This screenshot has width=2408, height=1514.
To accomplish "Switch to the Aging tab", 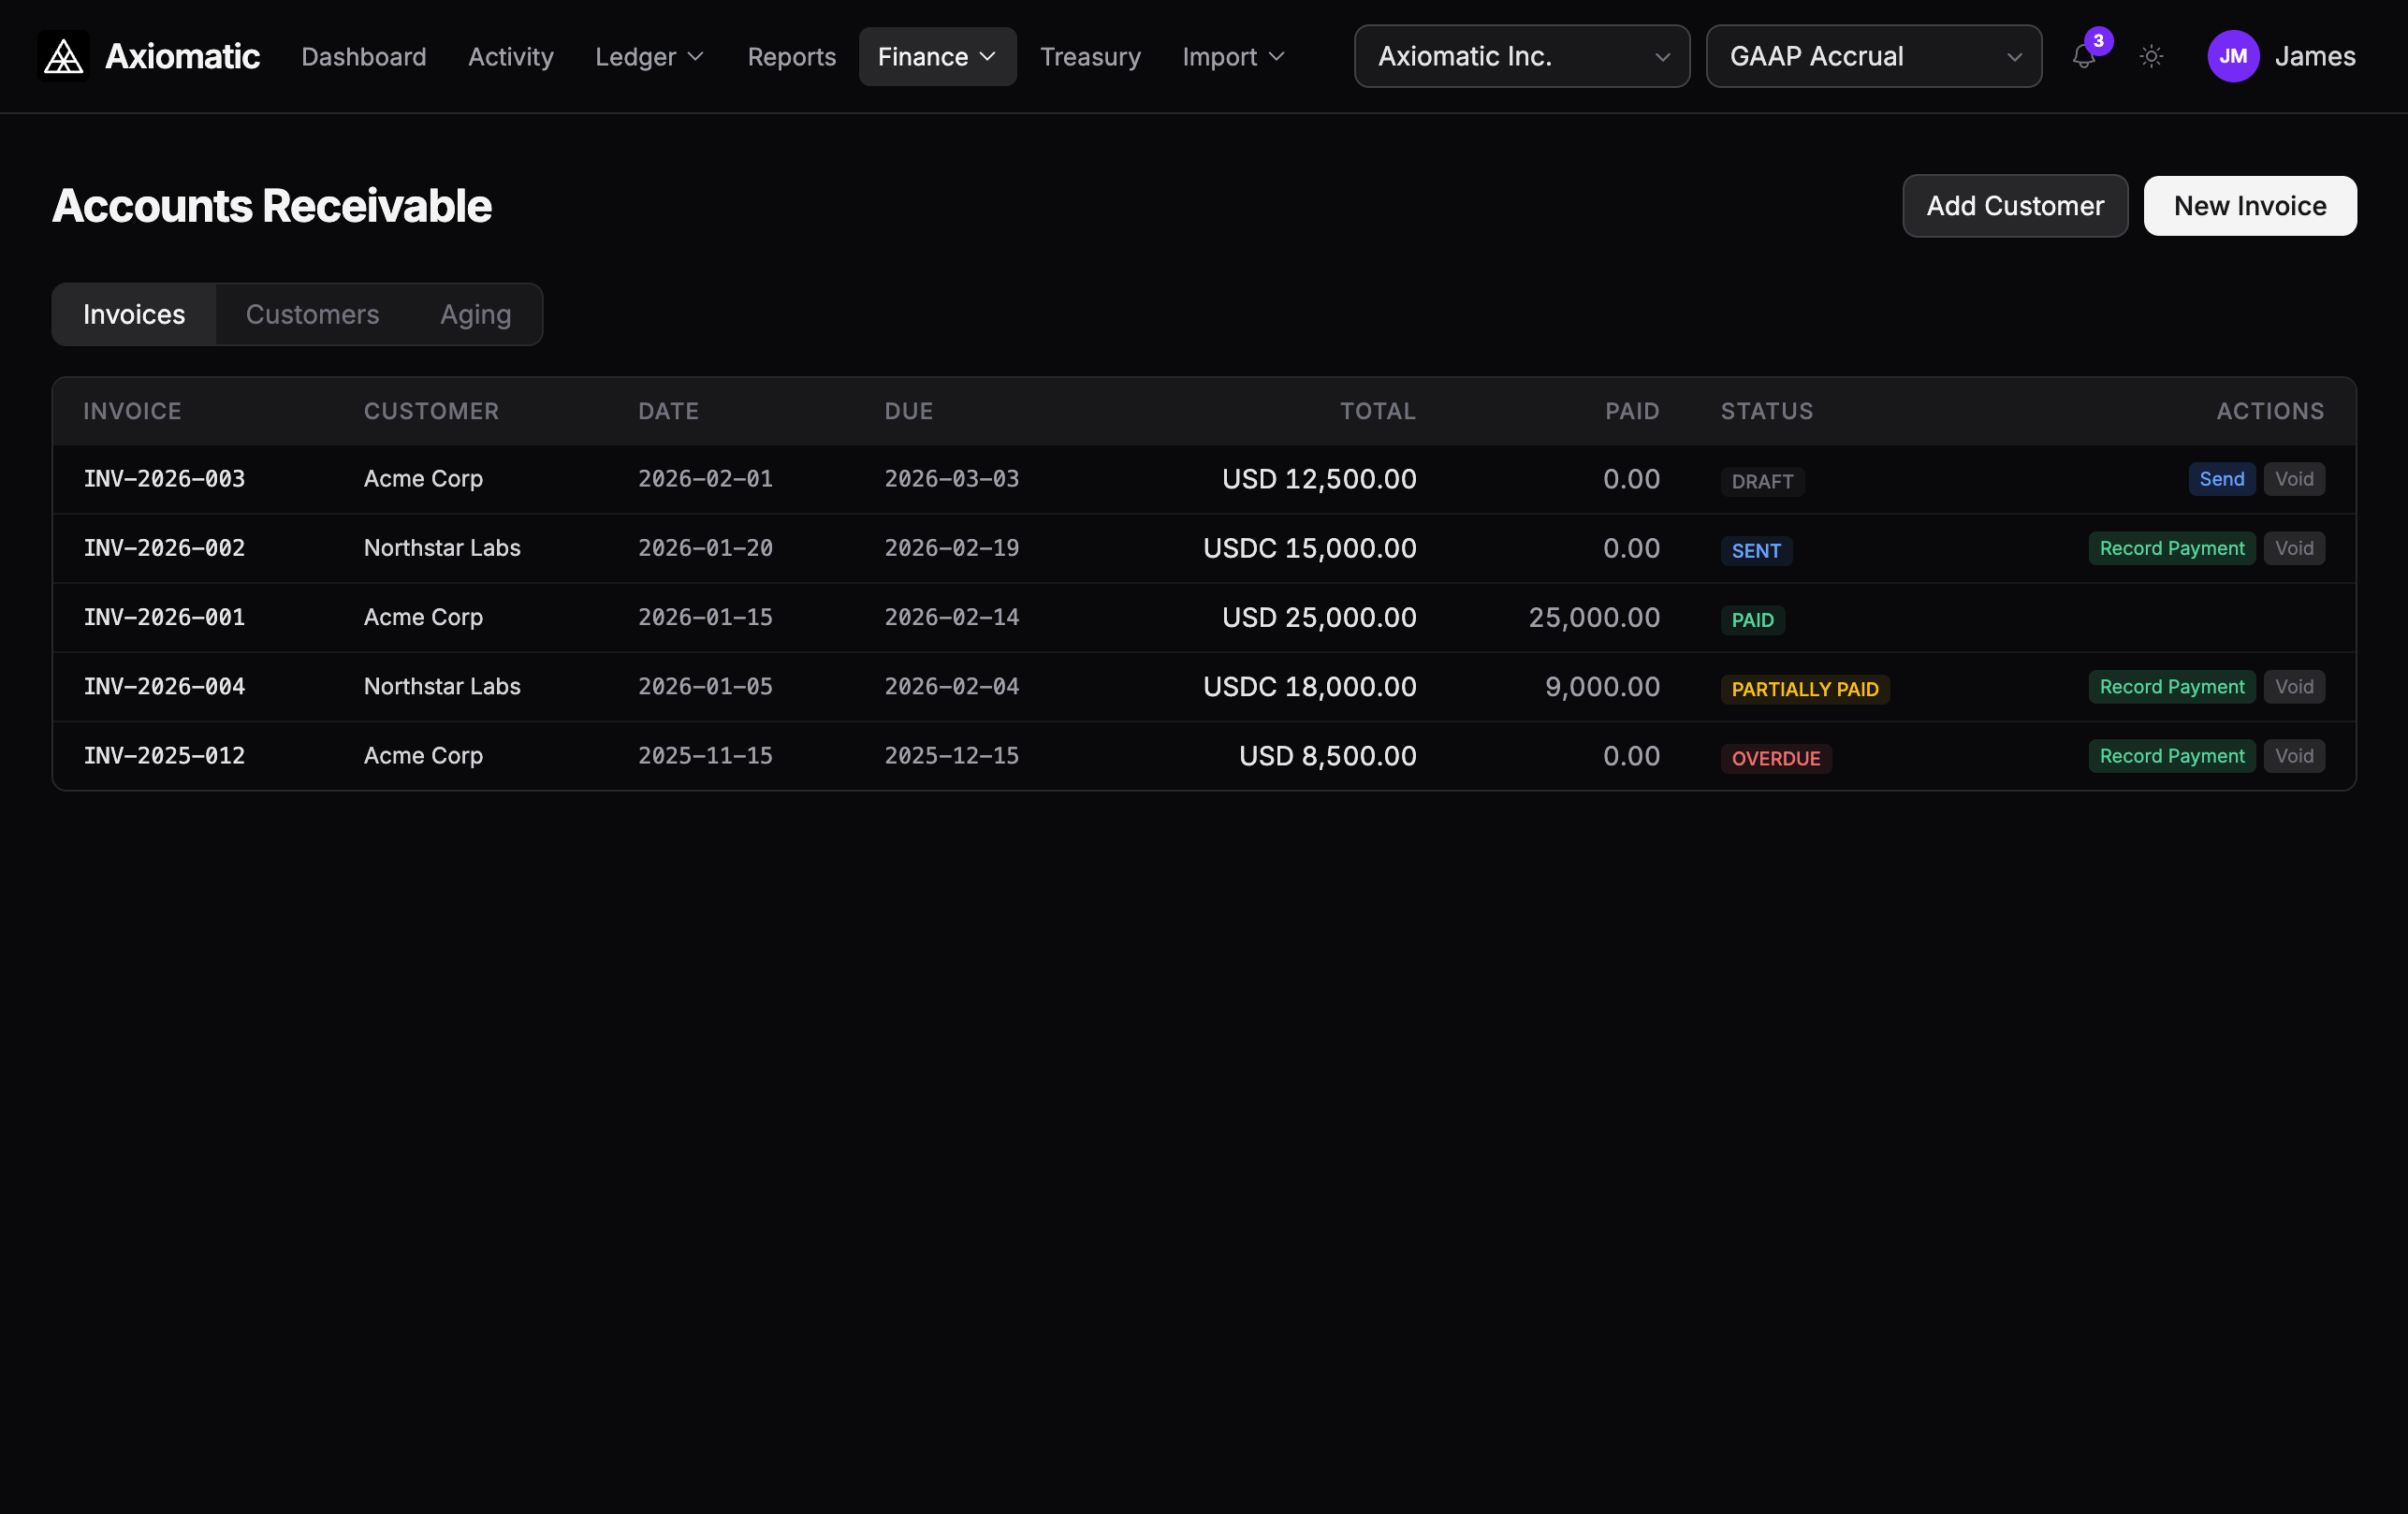I will (475, 314).
